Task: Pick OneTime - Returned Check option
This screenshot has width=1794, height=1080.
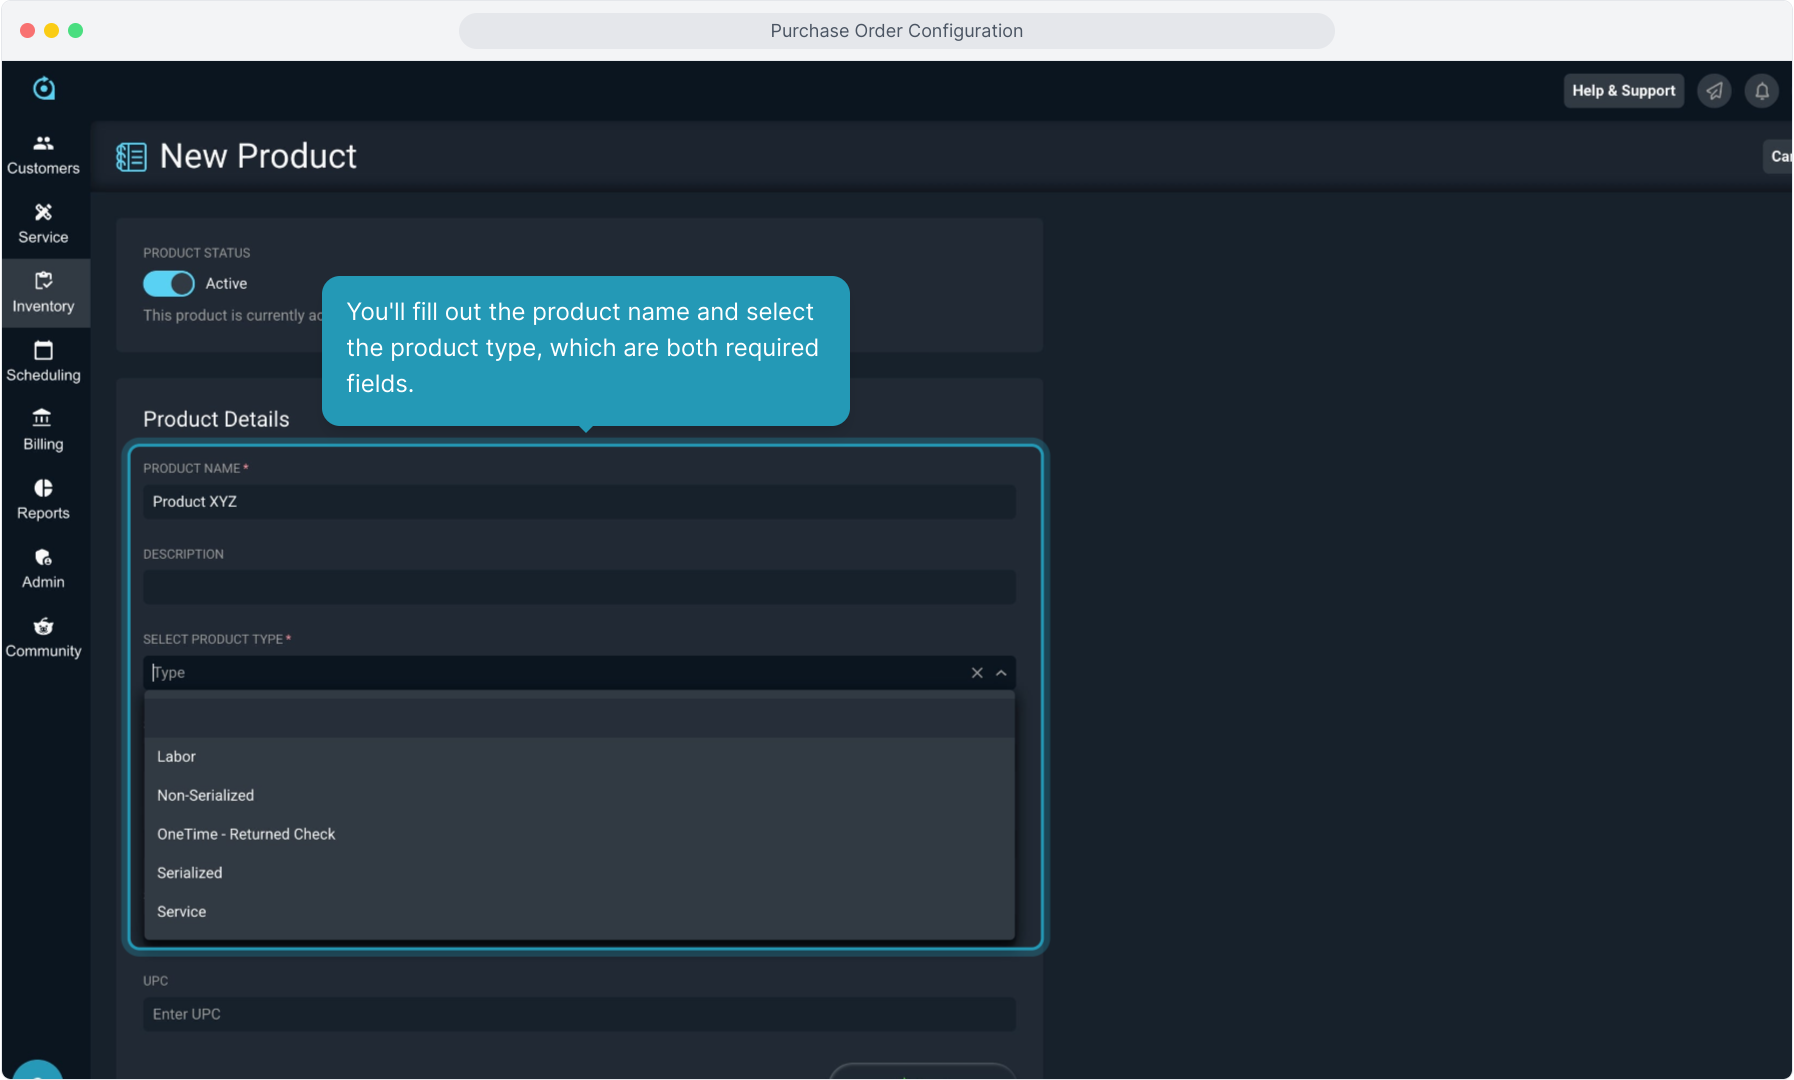Action: pos(246,834)
